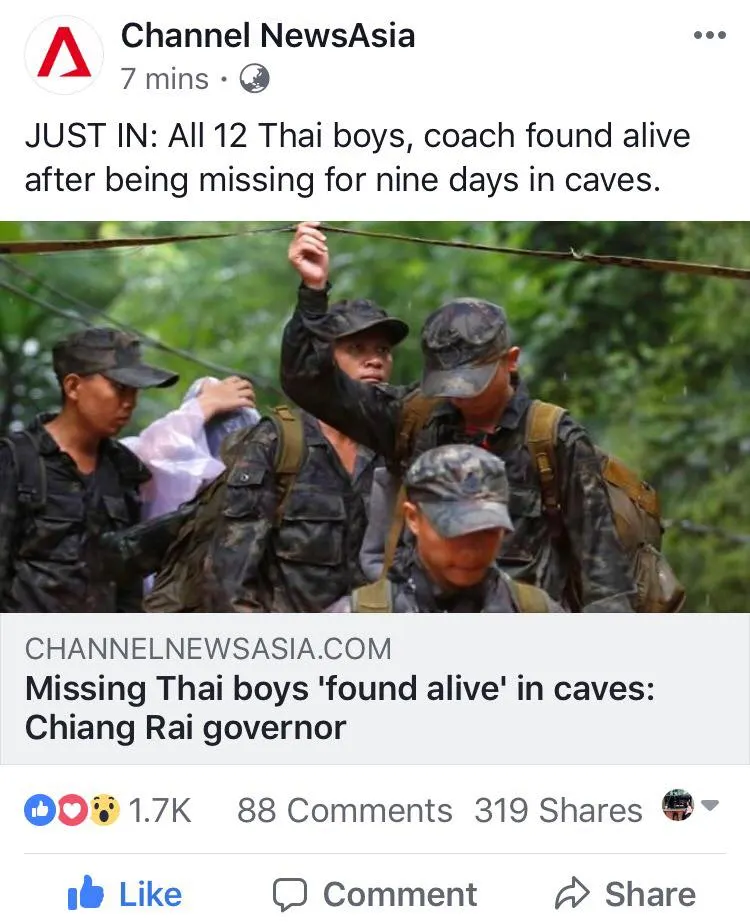Open the Channel NewsAsia page name
Viewport: 750px width, 924px height.
tap(268, 35)
